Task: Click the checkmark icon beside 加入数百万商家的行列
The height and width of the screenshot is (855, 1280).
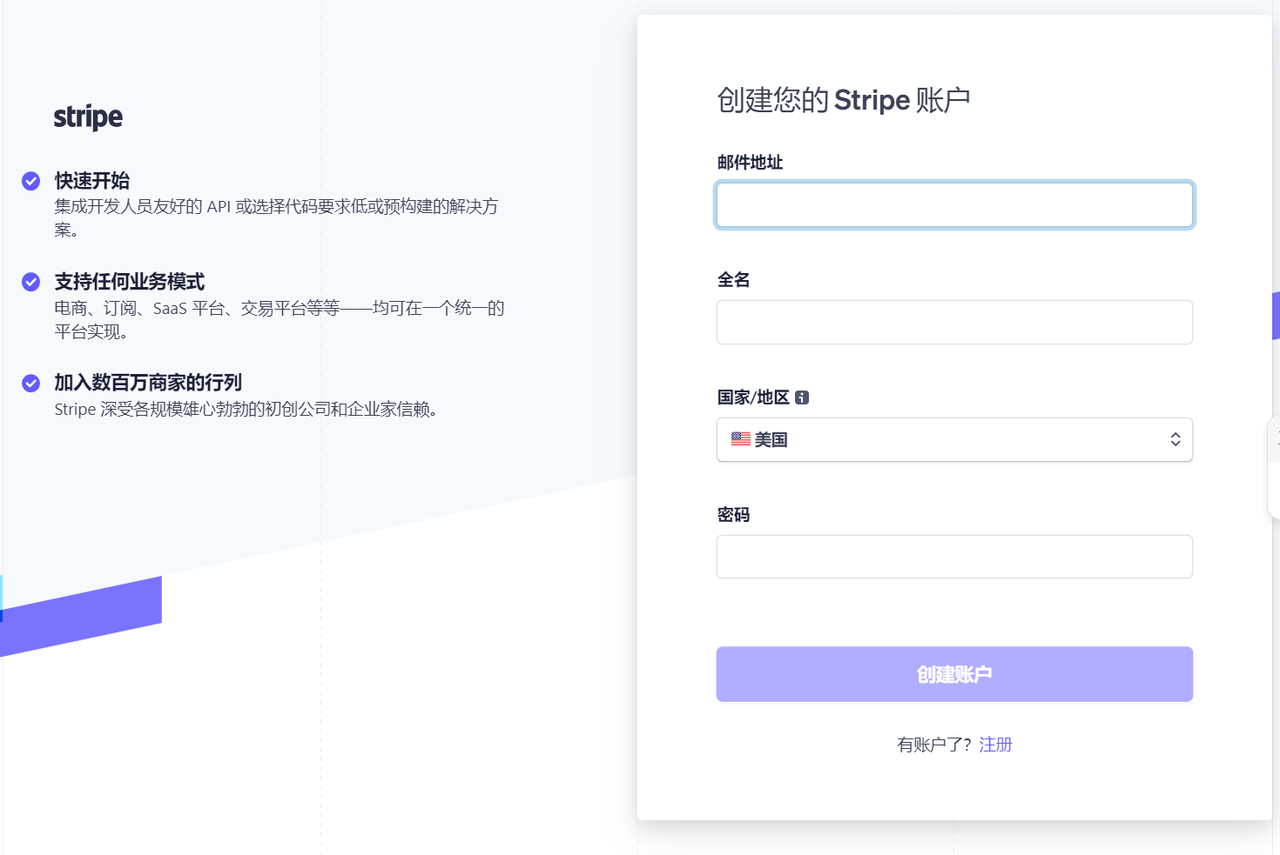Action: click(31, 383)
